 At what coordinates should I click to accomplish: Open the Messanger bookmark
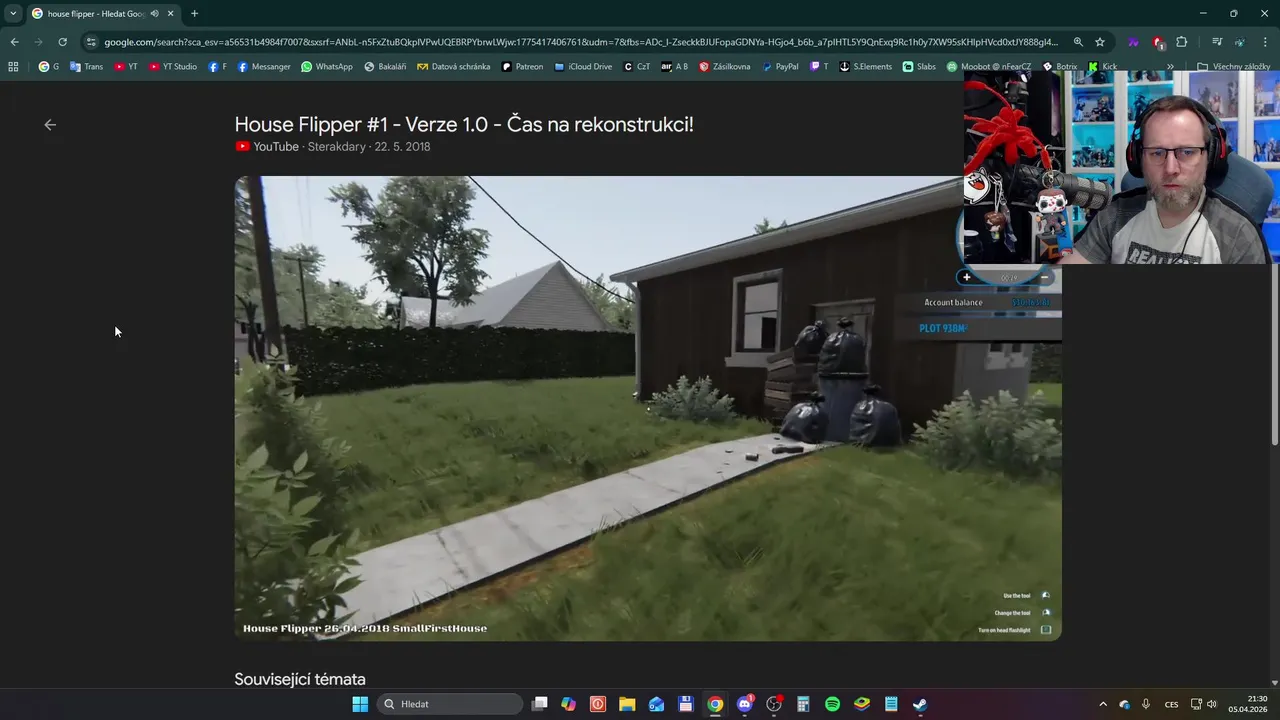pyautogui.click(x=263, y=67)
